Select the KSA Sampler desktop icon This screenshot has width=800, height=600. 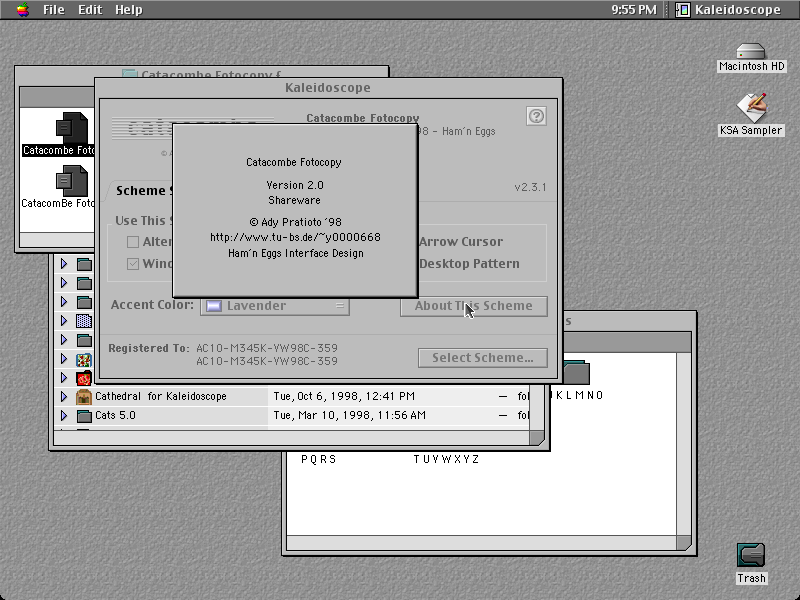pos(751,107)
